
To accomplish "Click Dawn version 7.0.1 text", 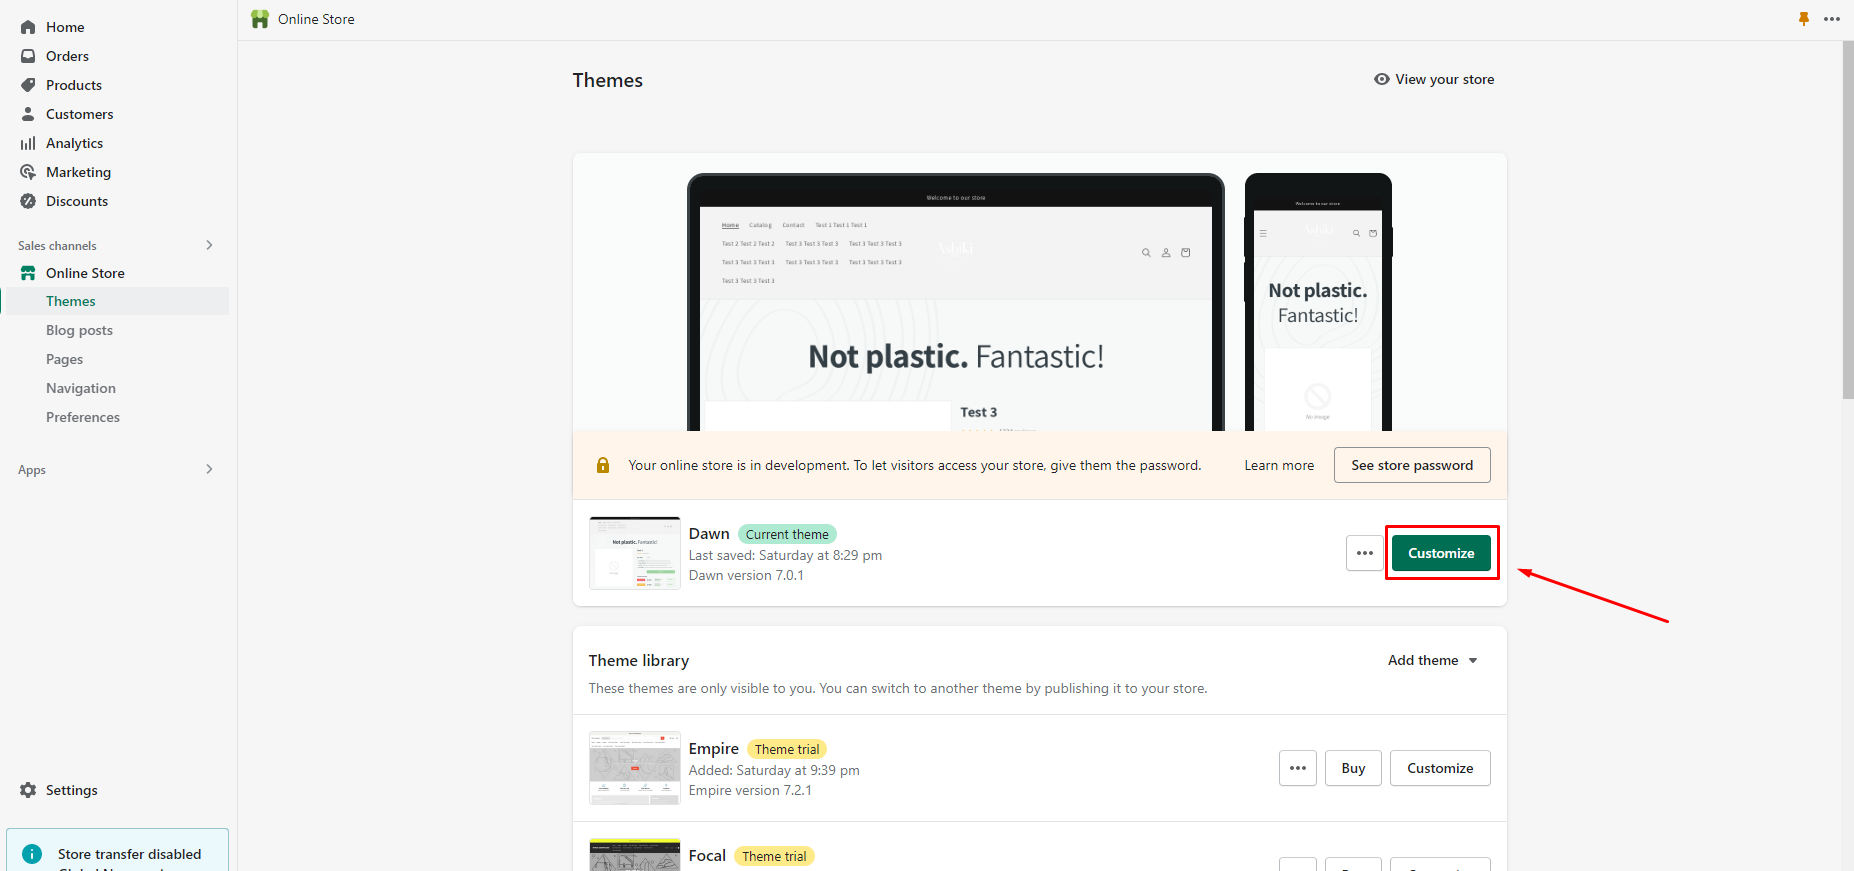I will coord(746,575).
